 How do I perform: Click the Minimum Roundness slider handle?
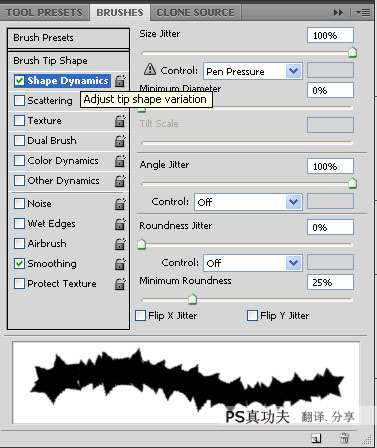(x=193, y=299)
